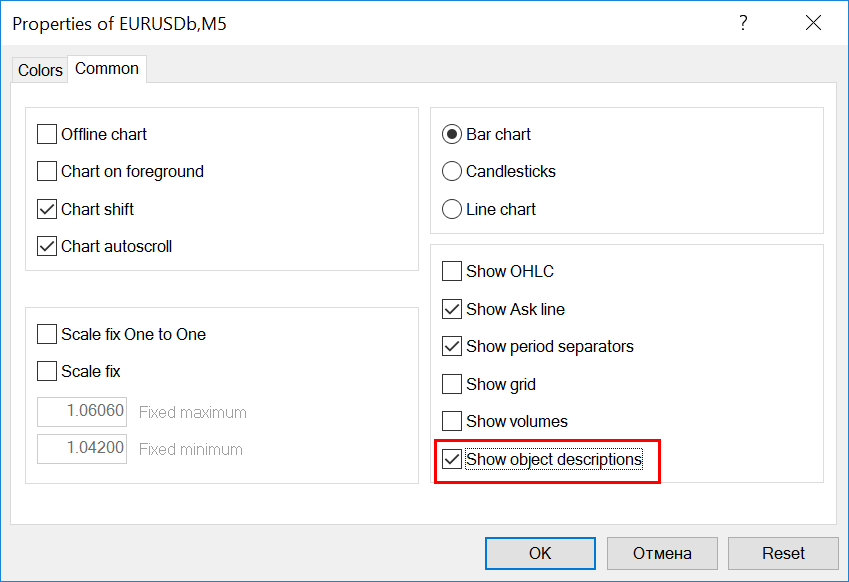
Task: Tick Chart on foreground option
Action: point(47,171)
